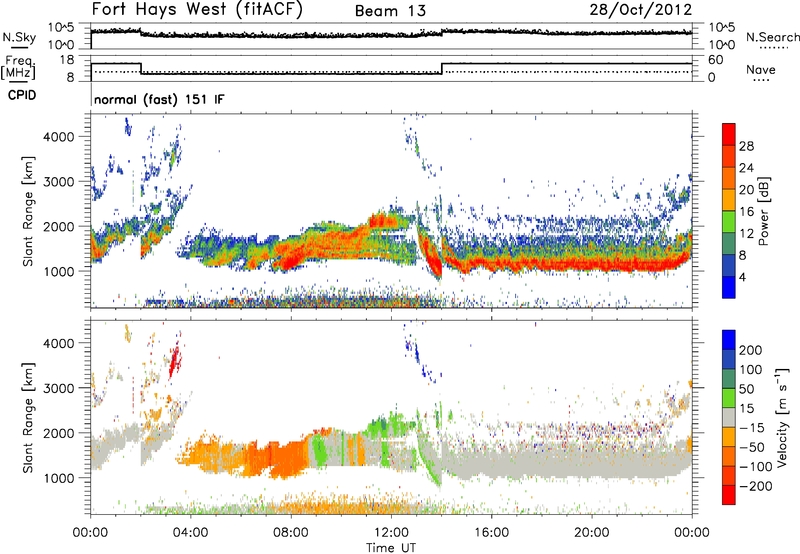Click the dark blue Power colorbar bottom swatch
800x554 pixels.
[729, 287]
